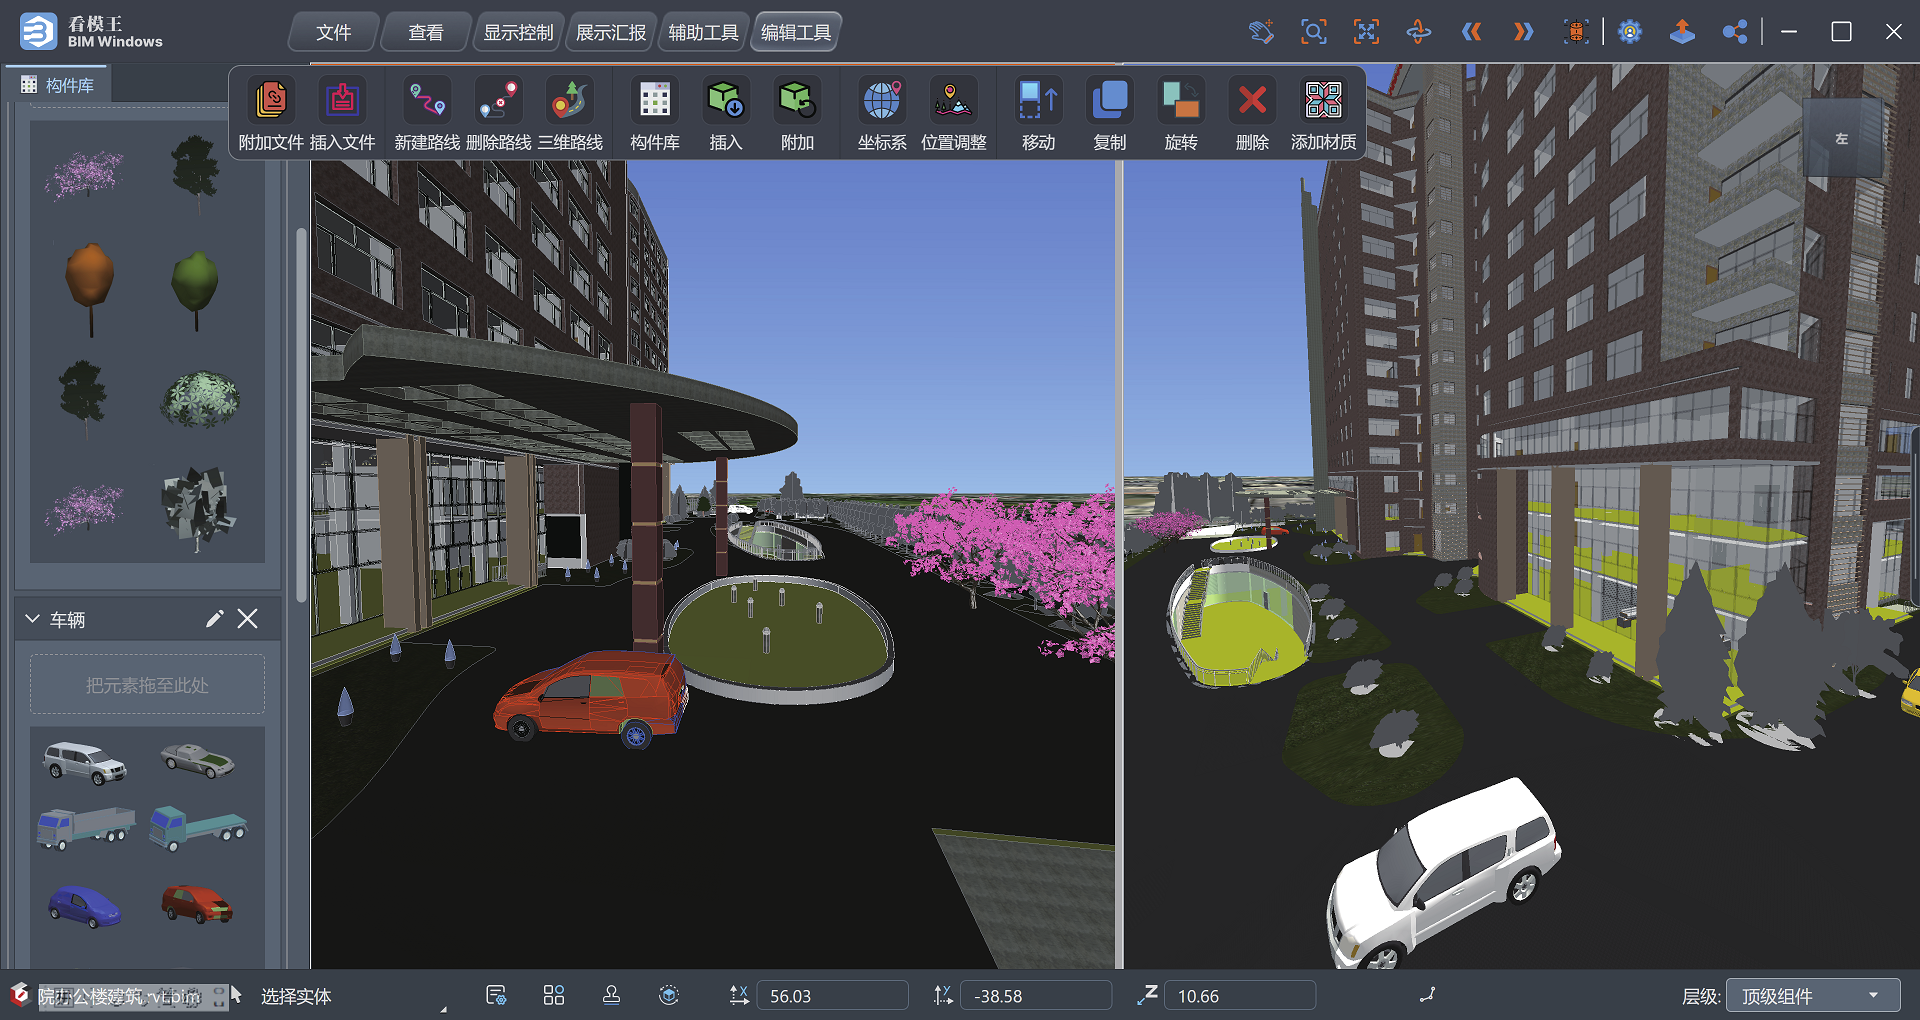
Task: Open the 坐标系 coordinate system tool
Action: click(881, 101)
